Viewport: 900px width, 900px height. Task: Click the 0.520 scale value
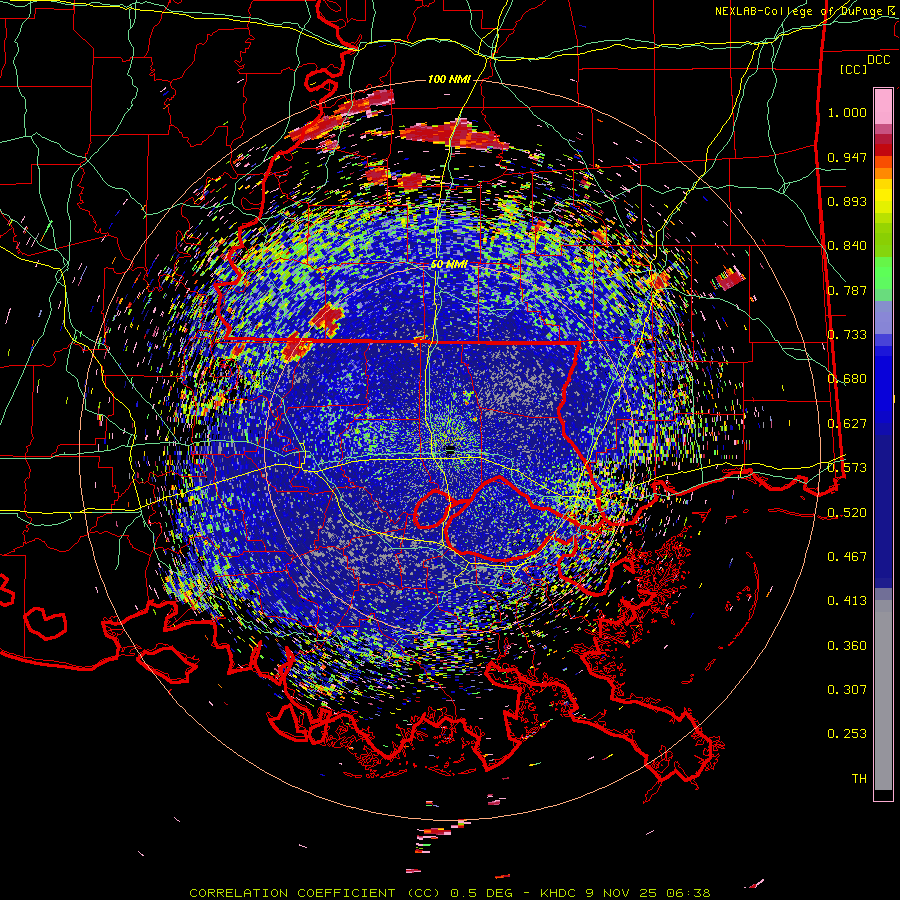tap(847, 512)
